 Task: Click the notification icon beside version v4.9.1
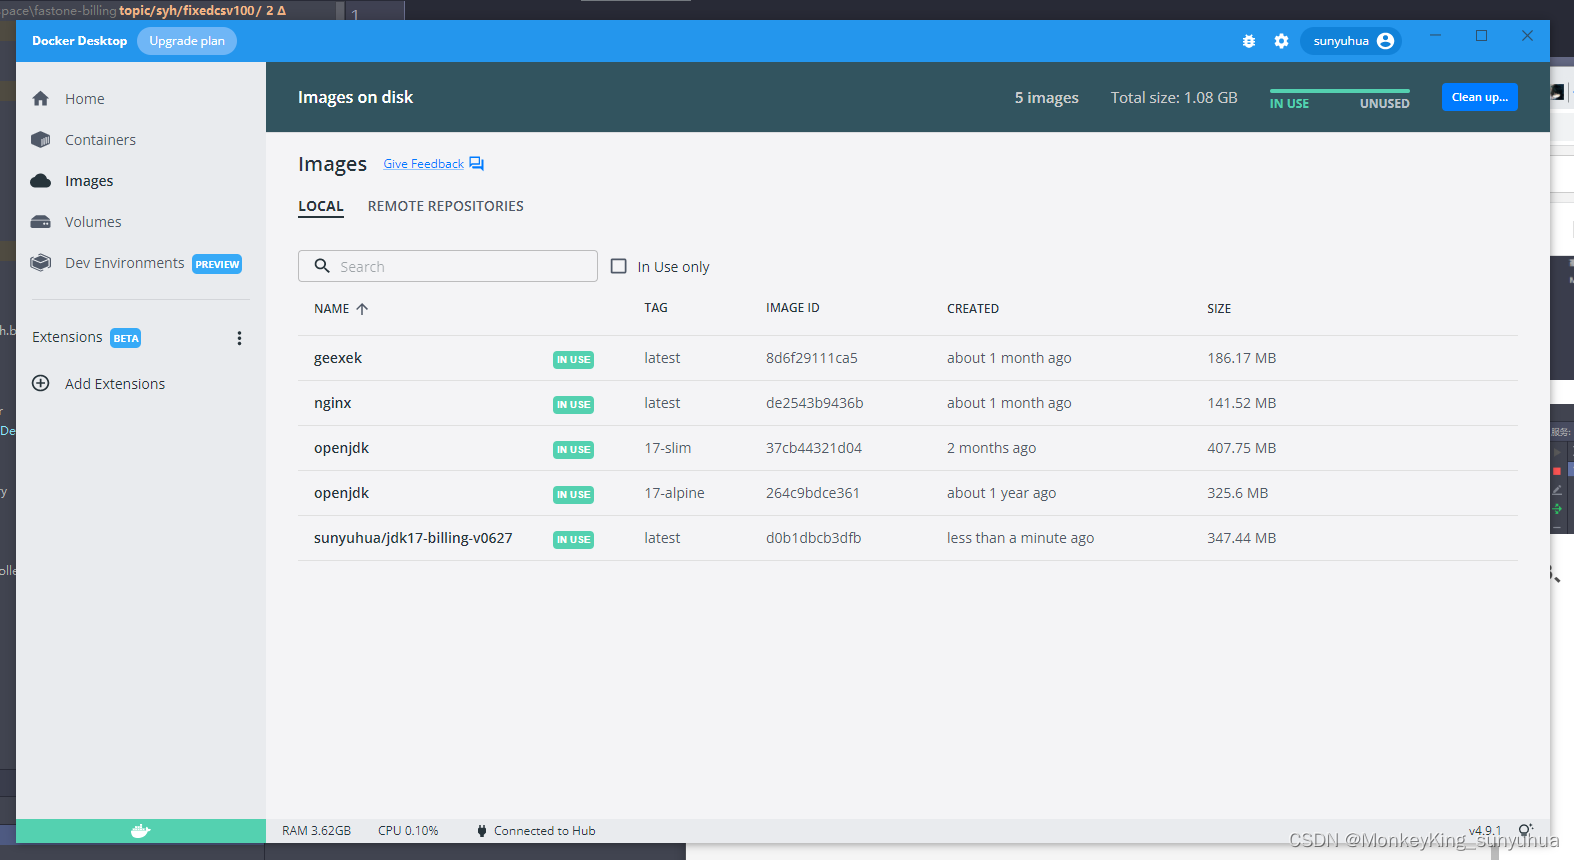(x=1525, y=830)
